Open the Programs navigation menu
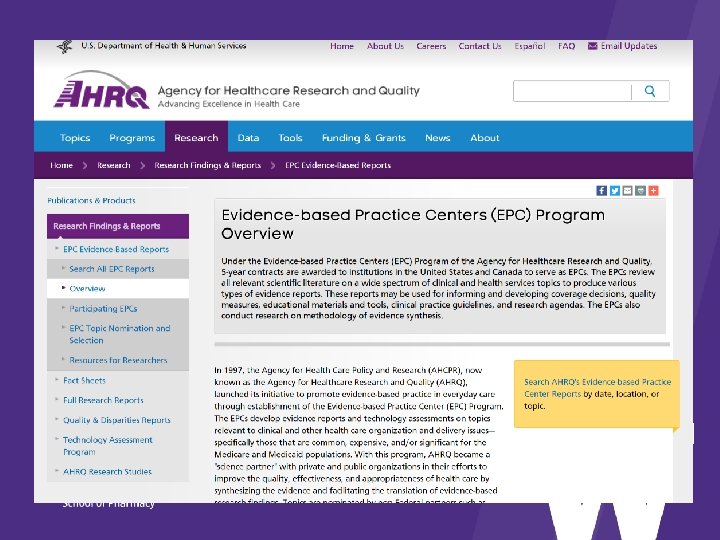720x540 pixels. [132, 138]
